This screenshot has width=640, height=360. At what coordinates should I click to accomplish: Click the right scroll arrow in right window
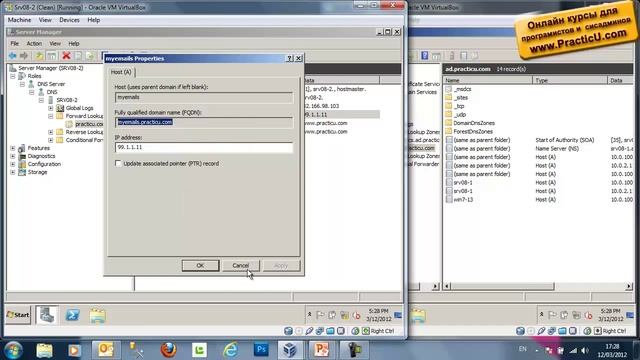(x=629, y=287)
